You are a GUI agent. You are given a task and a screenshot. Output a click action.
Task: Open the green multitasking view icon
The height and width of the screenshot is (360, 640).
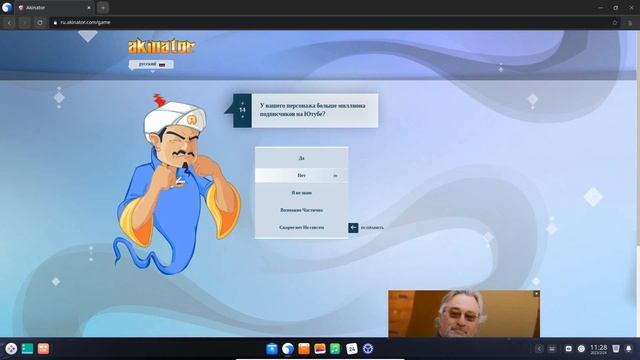[x=27, y=349]
